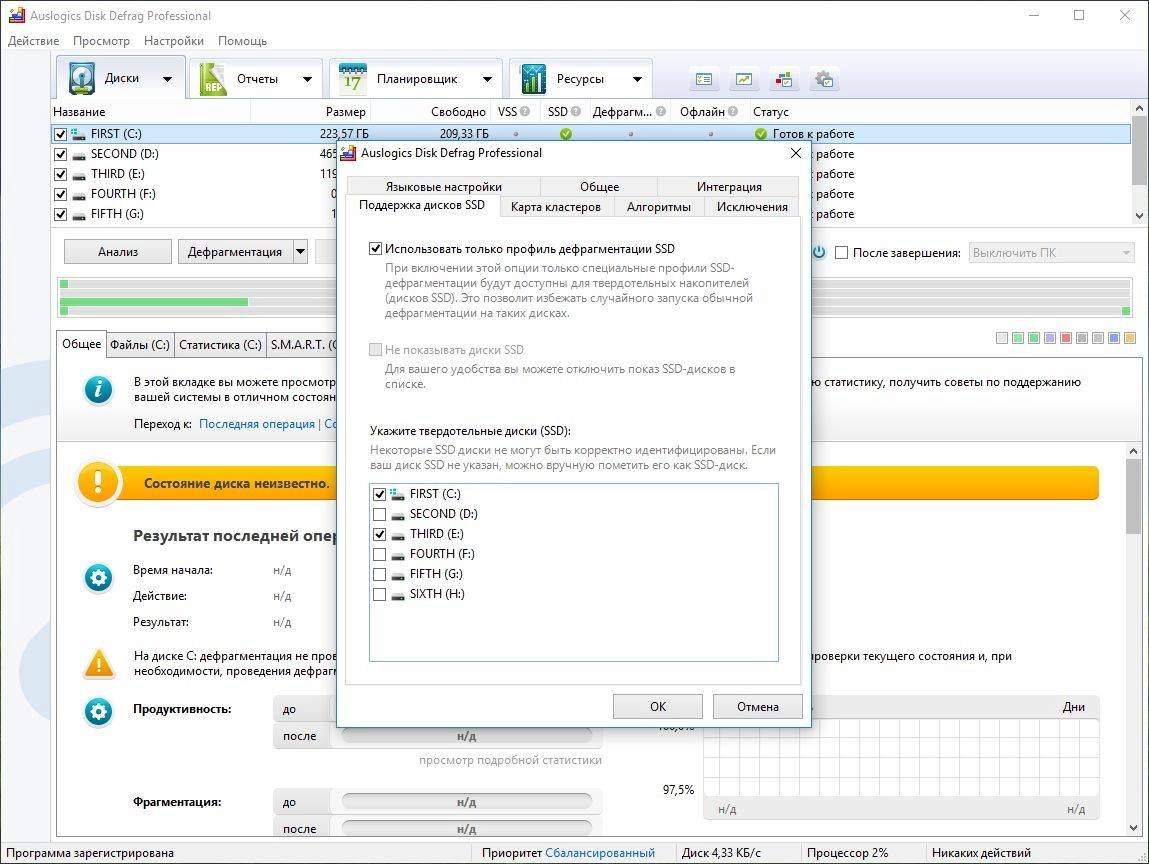Click the green status check beside Готов к работе
This screenshot has width=1149, height=864.
click(x=761, y=134)
